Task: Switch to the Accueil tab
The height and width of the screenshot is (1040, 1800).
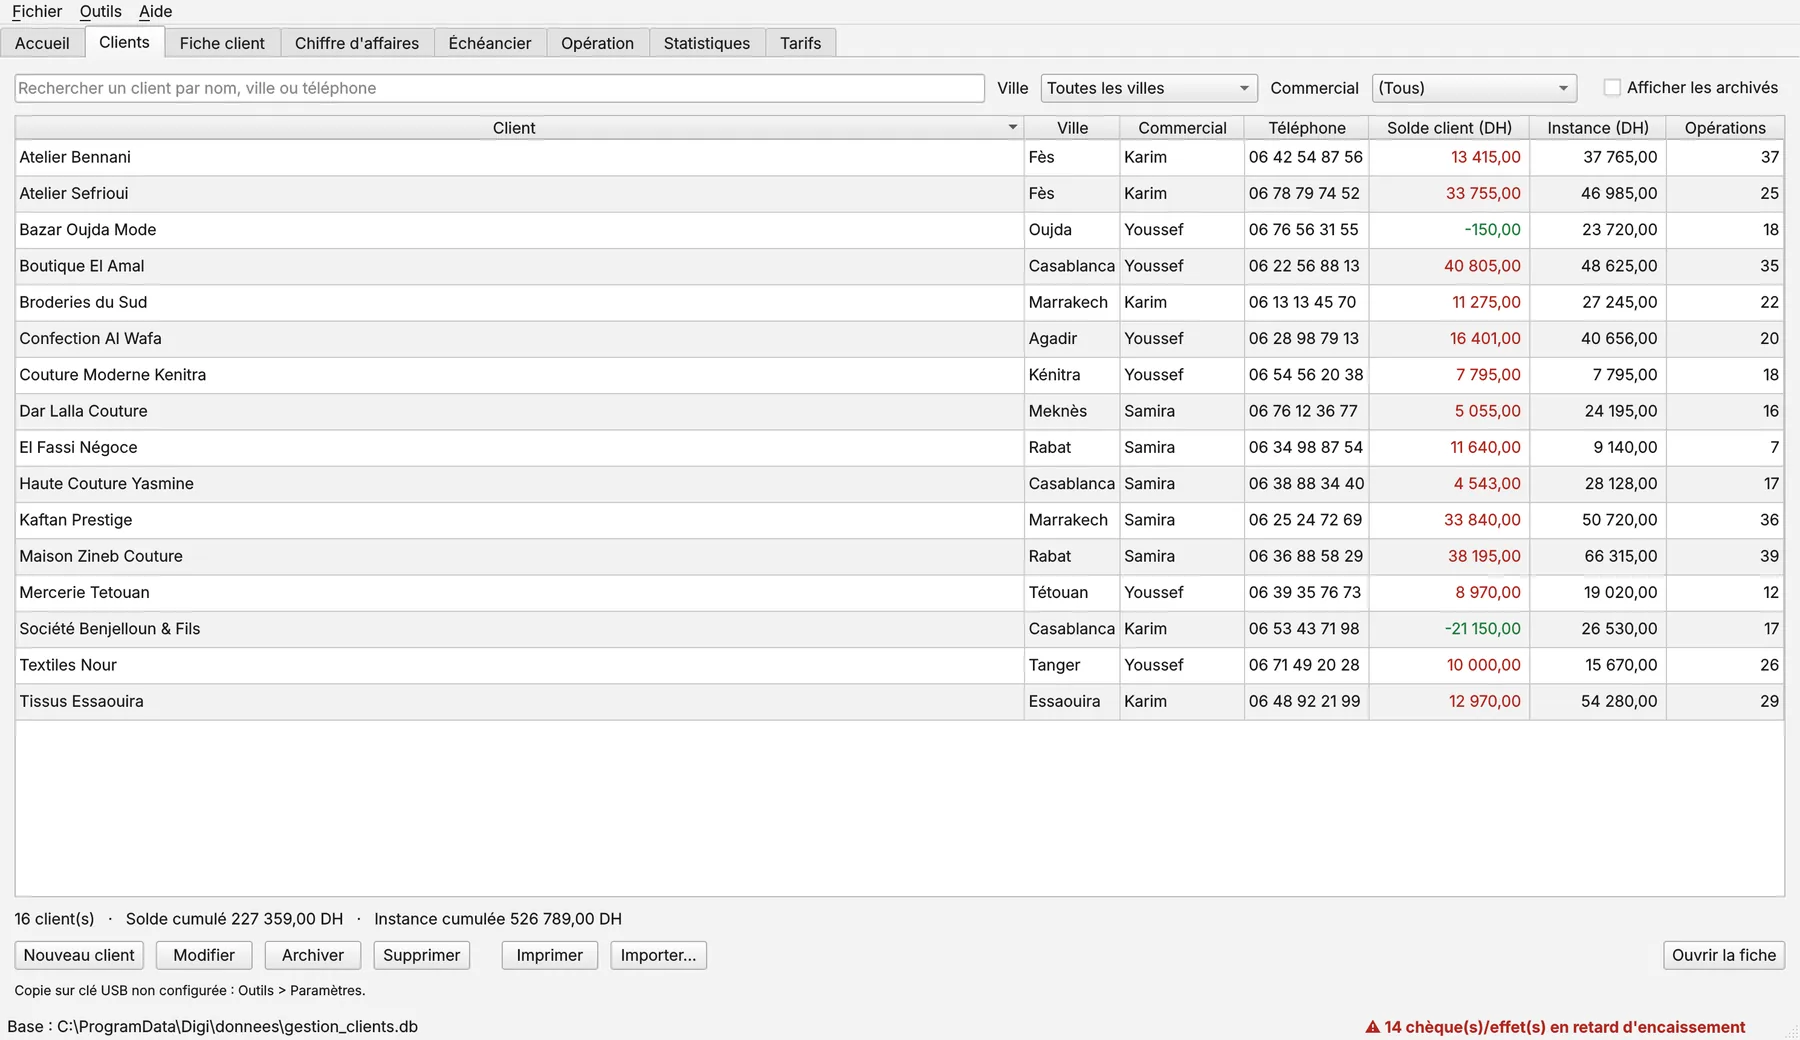Action: click(42, 43)
